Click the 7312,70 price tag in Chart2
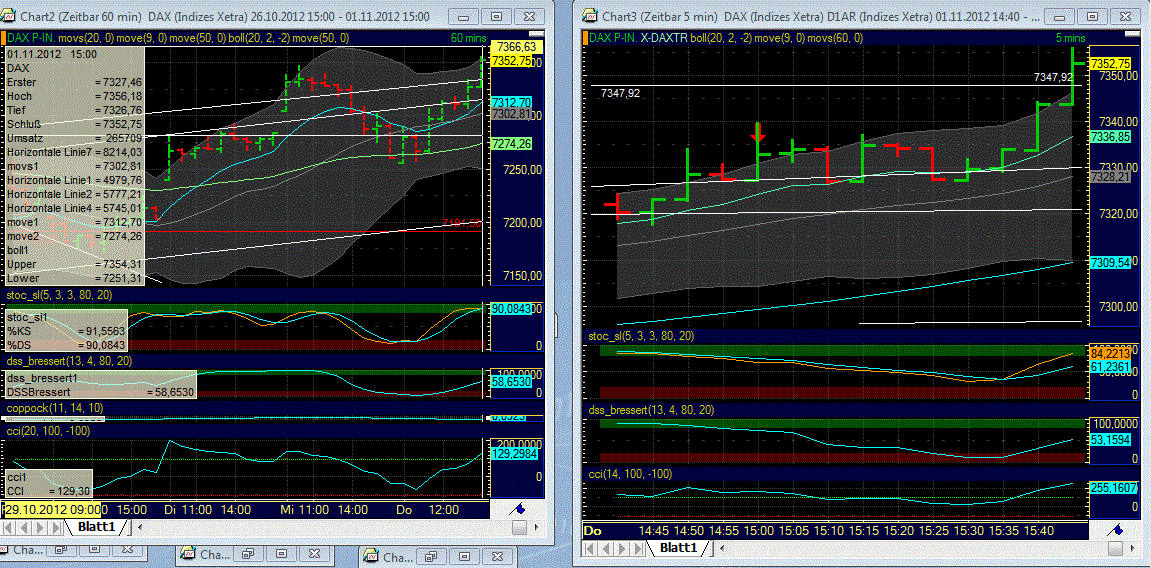The width and height of the screenshot is (1151, 568). click(512, 102)
